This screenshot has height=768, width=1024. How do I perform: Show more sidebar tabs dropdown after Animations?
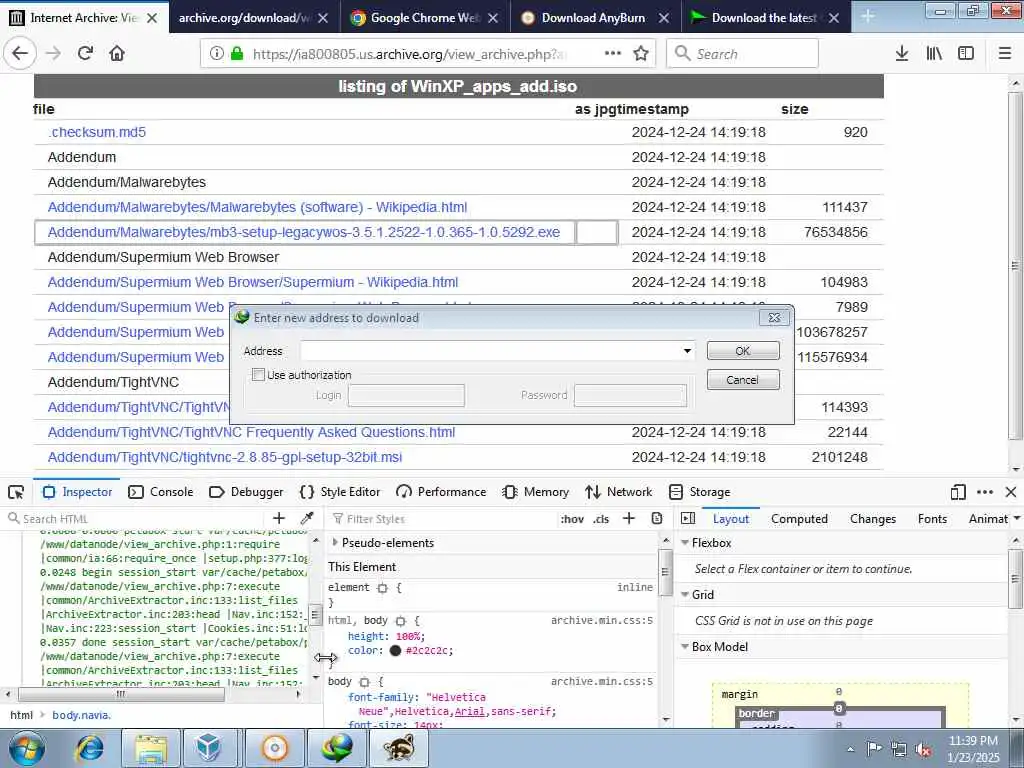pyautogui.click(x=1017, y=519)
